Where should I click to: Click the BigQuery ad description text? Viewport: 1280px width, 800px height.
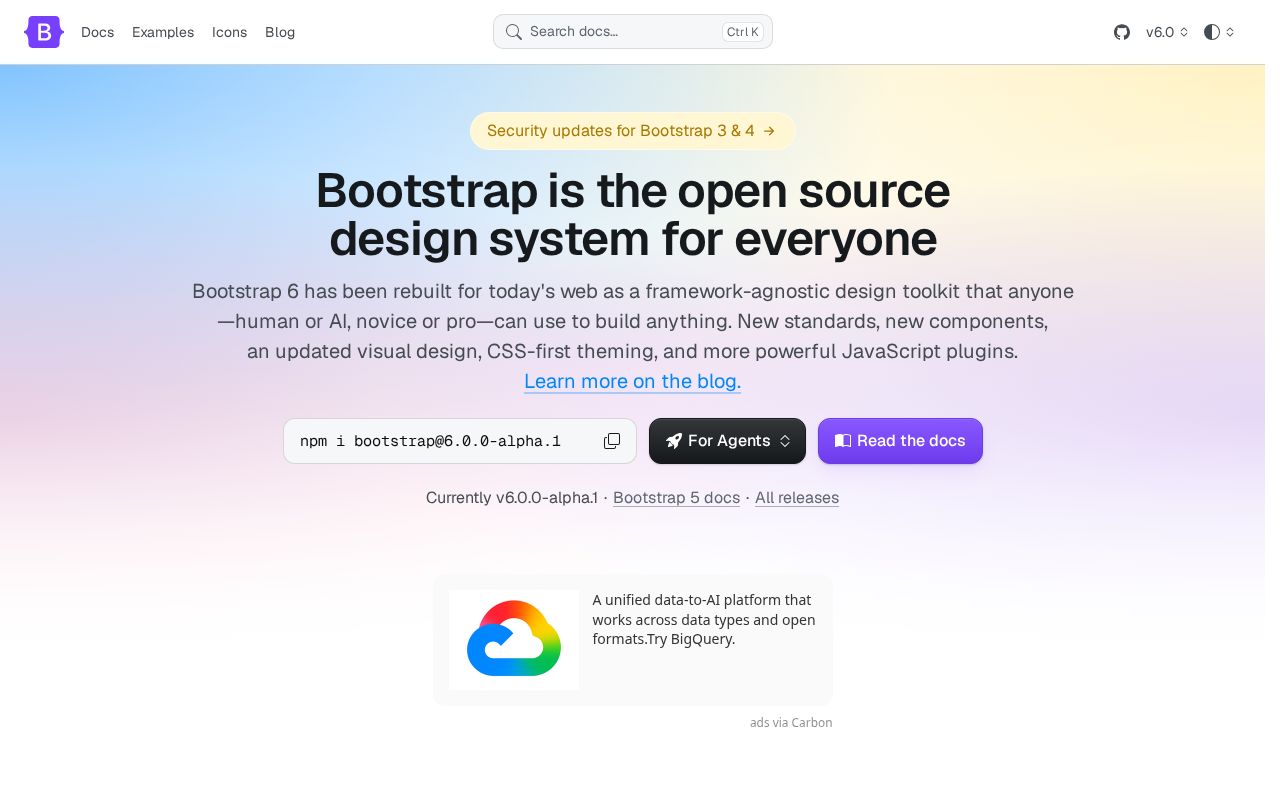704,620
